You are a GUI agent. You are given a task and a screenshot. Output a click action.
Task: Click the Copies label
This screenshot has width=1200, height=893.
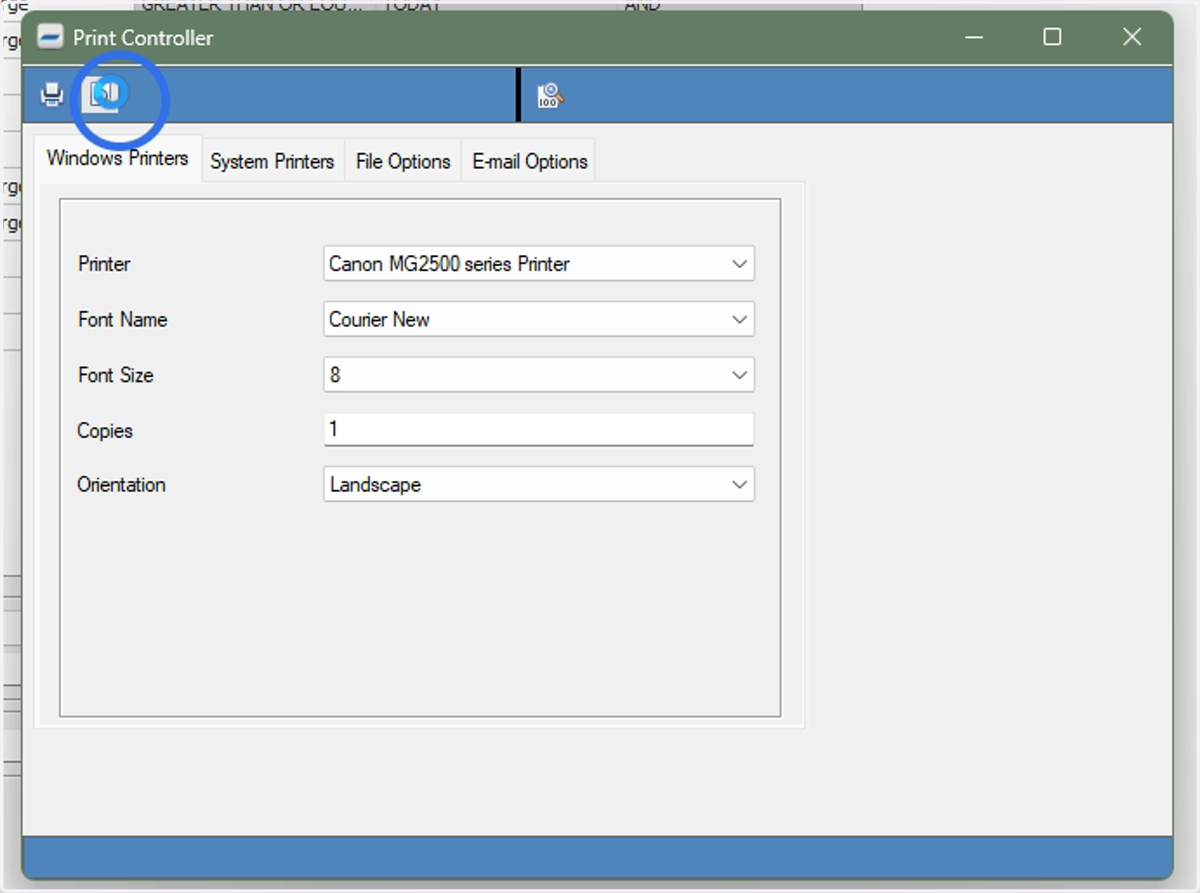(105, 431)
